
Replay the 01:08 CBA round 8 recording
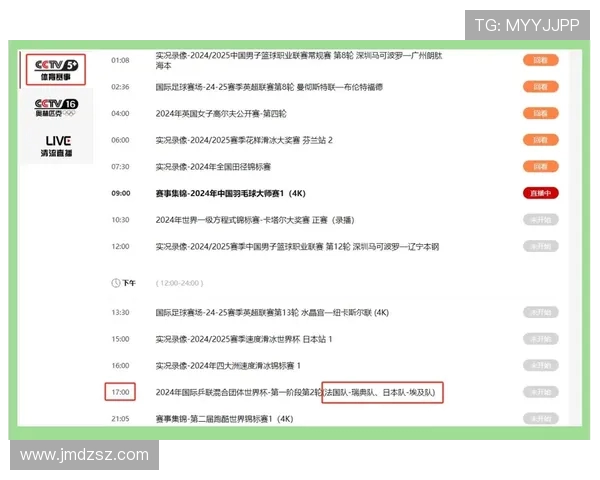(541, 60)
